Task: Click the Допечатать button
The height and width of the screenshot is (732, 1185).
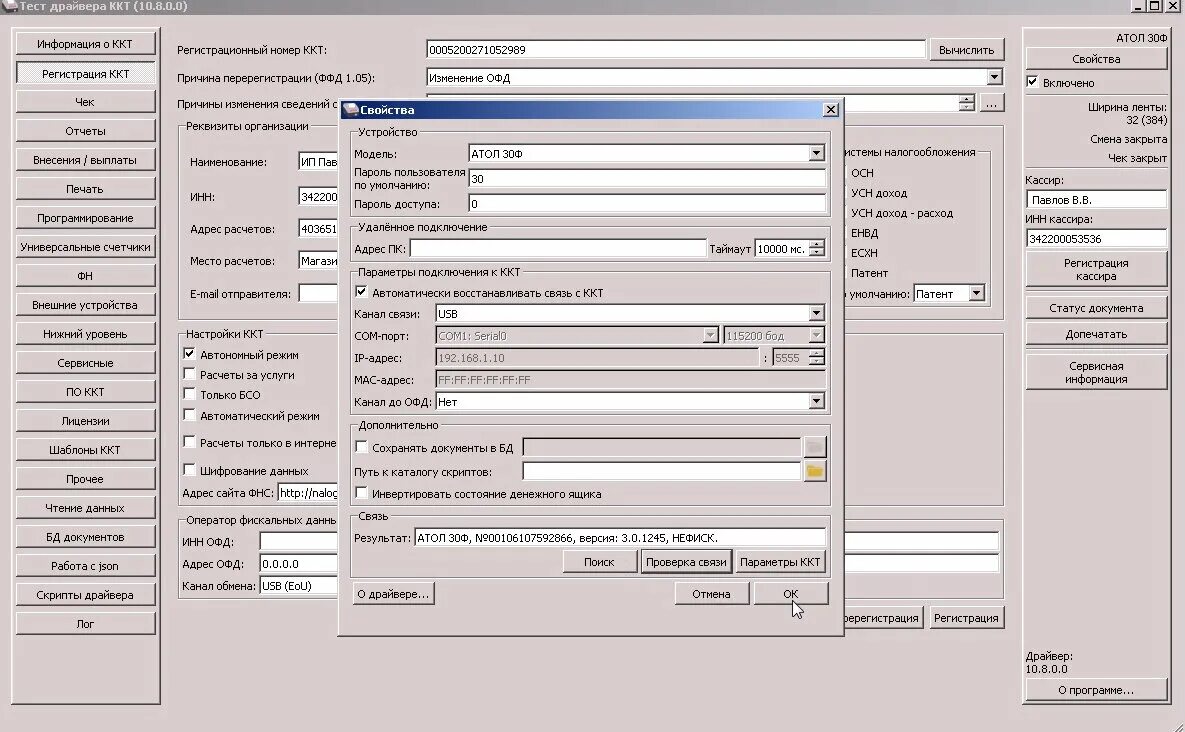Action: click(1096, 334)
